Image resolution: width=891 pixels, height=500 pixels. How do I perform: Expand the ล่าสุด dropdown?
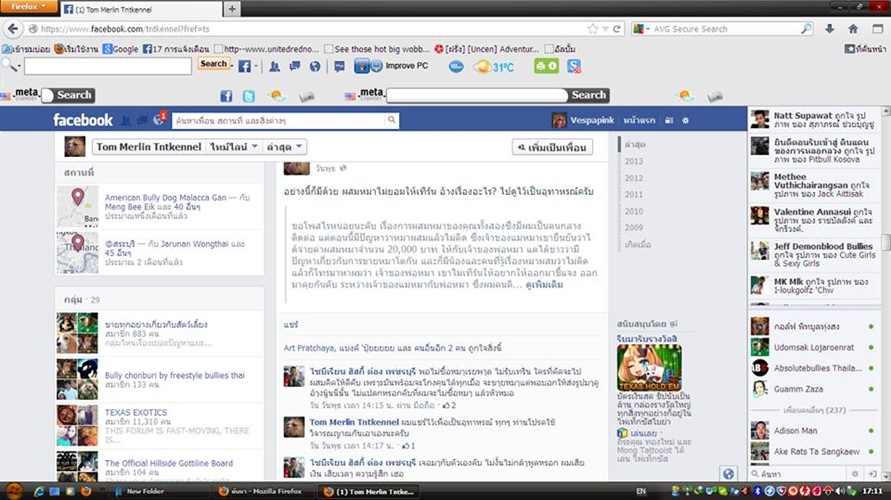[x=285, y=147]
